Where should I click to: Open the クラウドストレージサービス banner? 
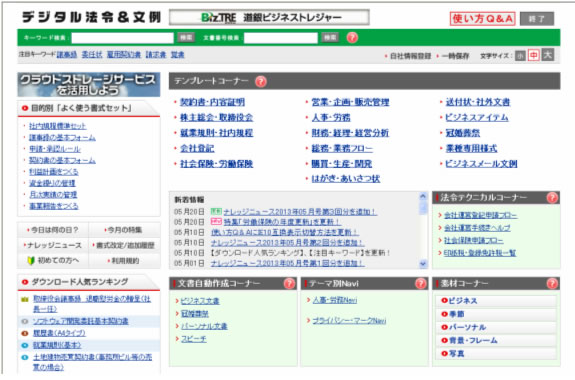(89, 84)
